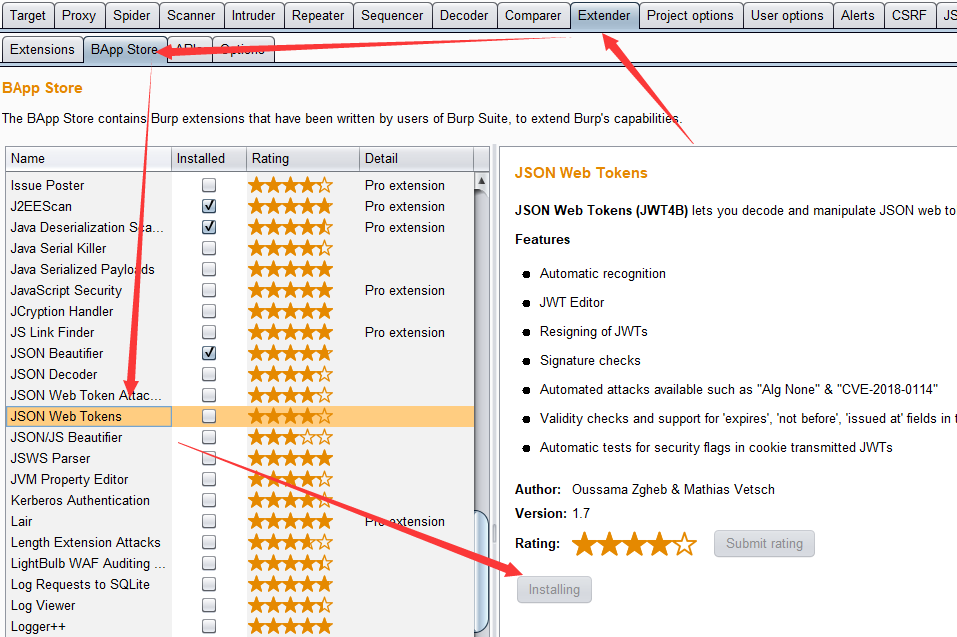Click the list scrollbar up arrow
This screenshot has height=637, width=957.
pyautogui.click(x=482, y=181)
